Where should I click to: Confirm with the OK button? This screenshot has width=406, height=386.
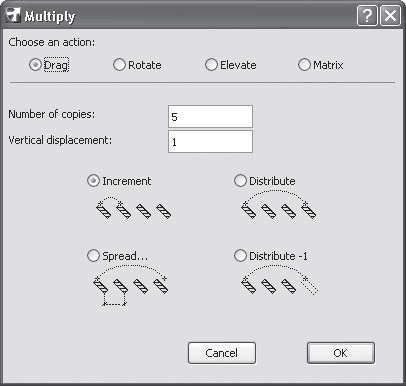point(340,353)
